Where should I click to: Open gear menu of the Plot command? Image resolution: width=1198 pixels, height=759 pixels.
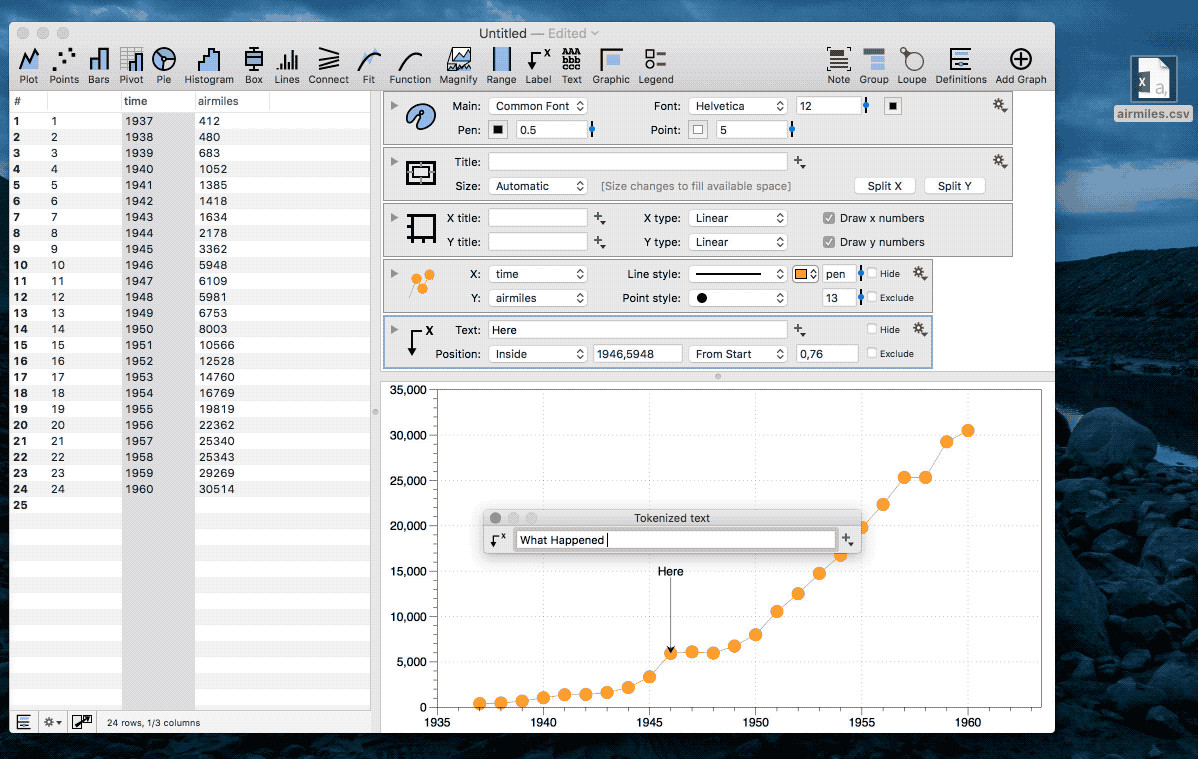coord(920,274)
